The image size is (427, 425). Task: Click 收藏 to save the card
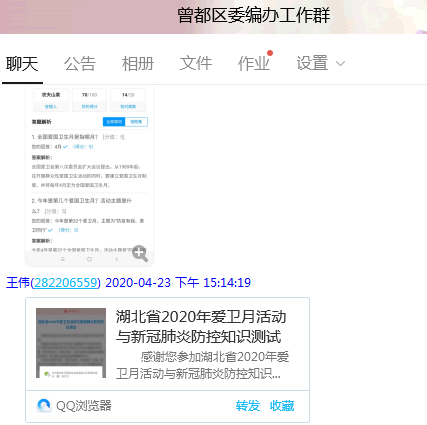tap(282, 406)
